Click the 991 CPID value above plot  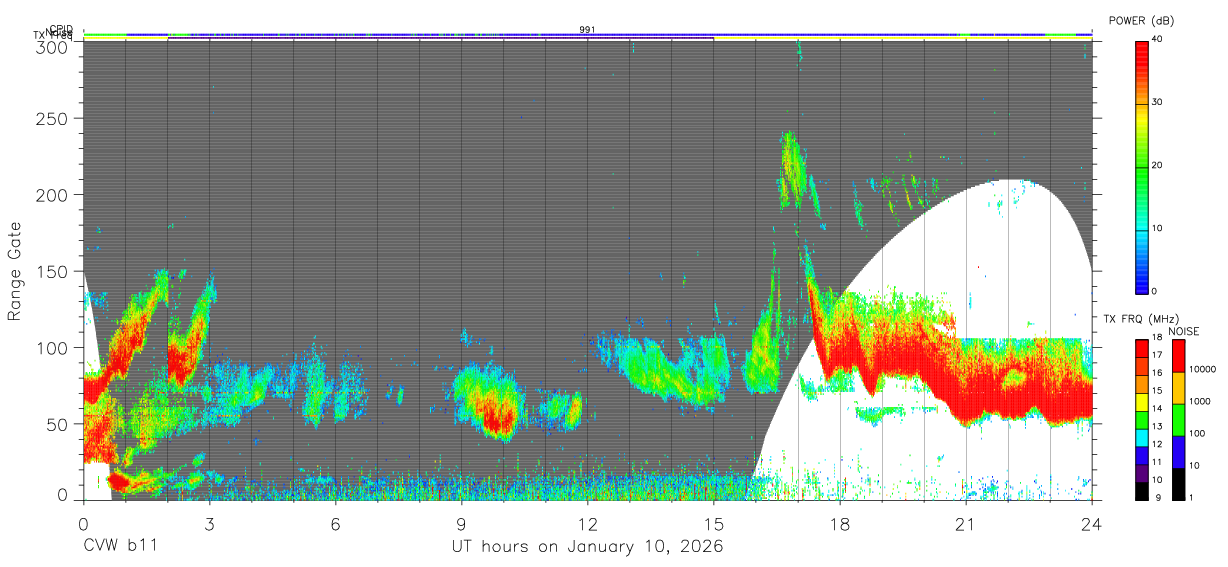click(587, 29)
